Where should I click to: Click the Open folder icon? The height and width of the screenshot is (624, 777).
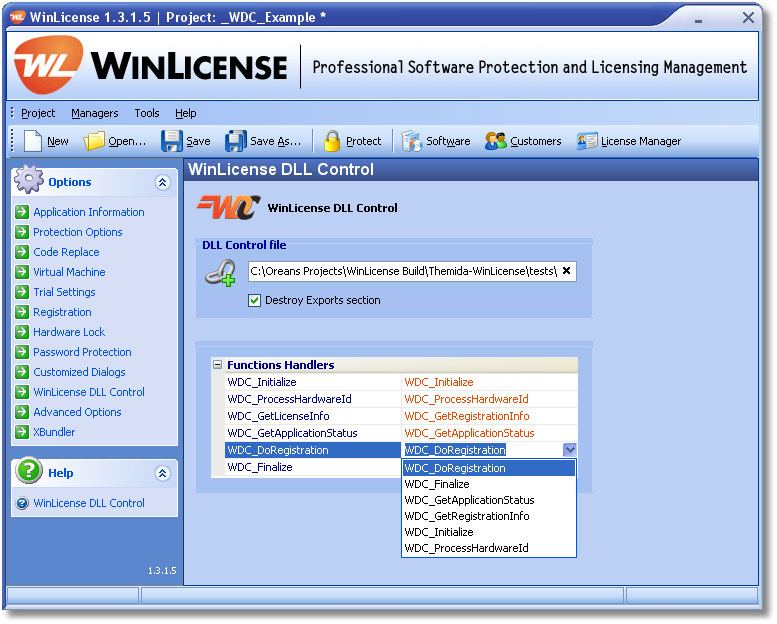pyautogui.click(x=94, y=141)
